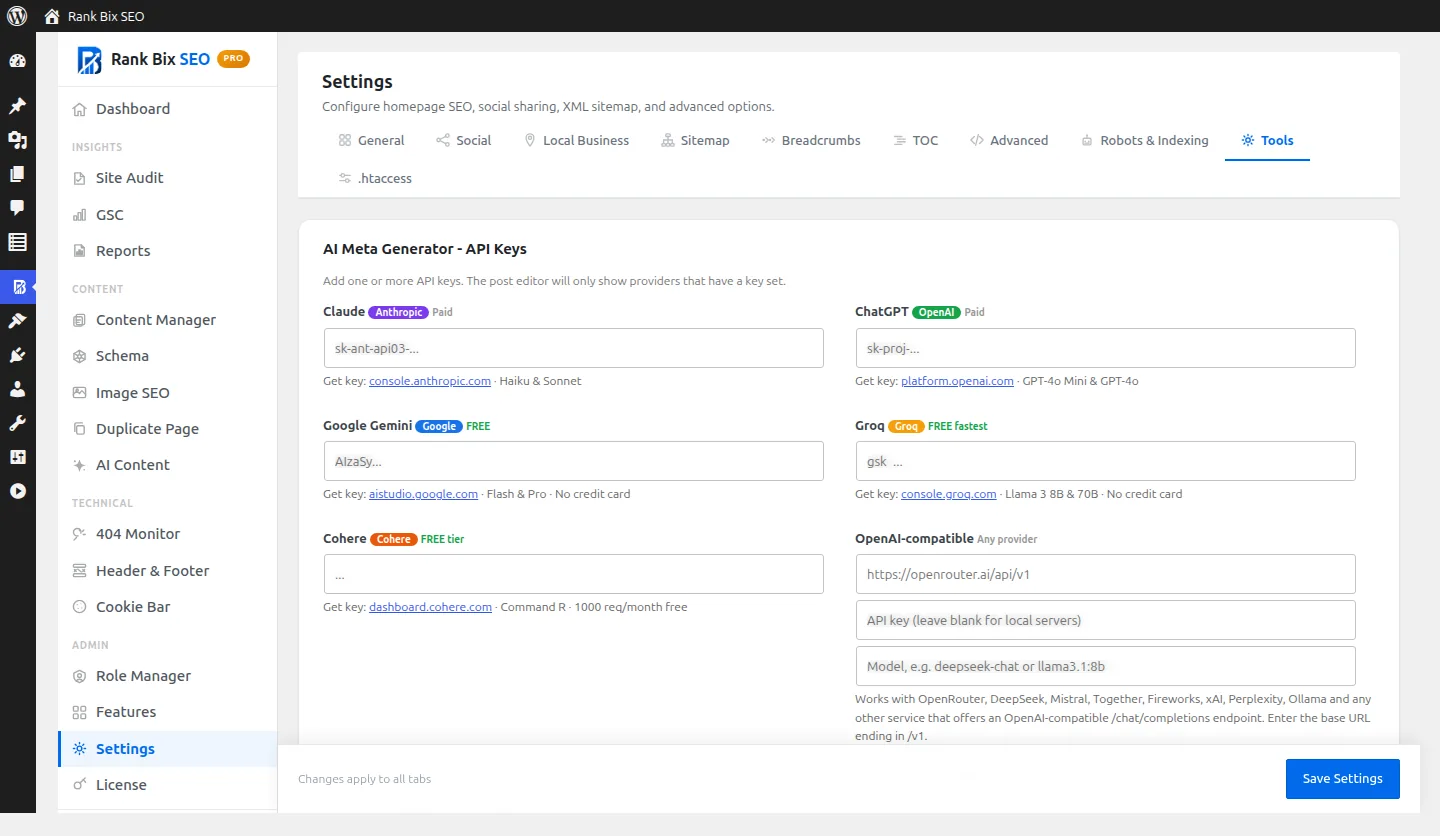Open the .htaccess tab

coord(375,179)
